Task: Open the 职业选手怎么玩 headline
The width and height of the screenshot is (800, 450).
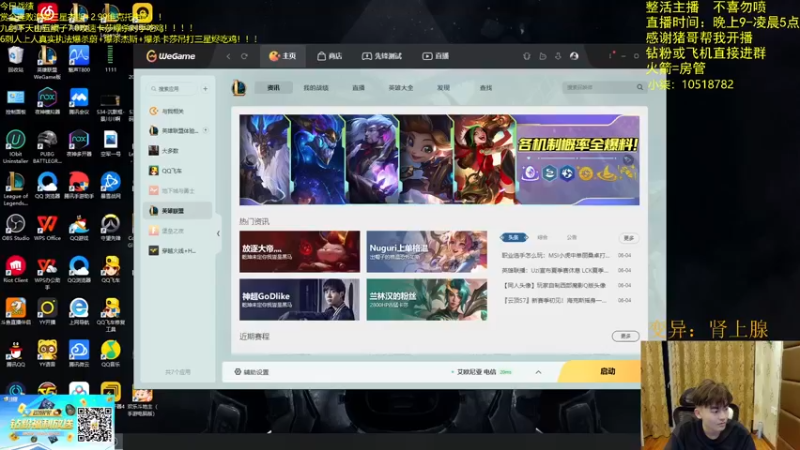Action: click(x=555, y=255)
